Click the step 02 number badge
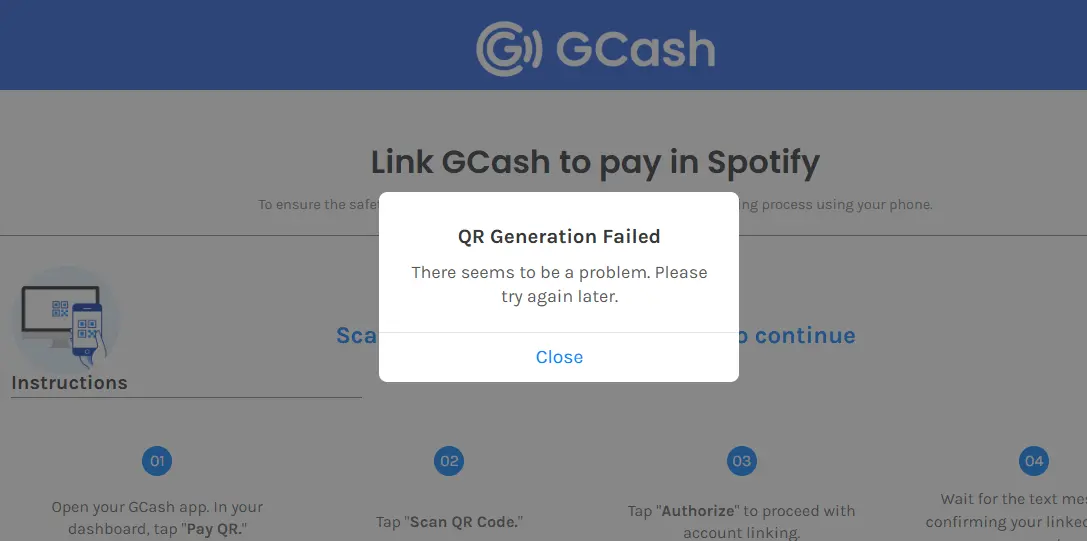 pyautogui.click(x=449, y=461)
